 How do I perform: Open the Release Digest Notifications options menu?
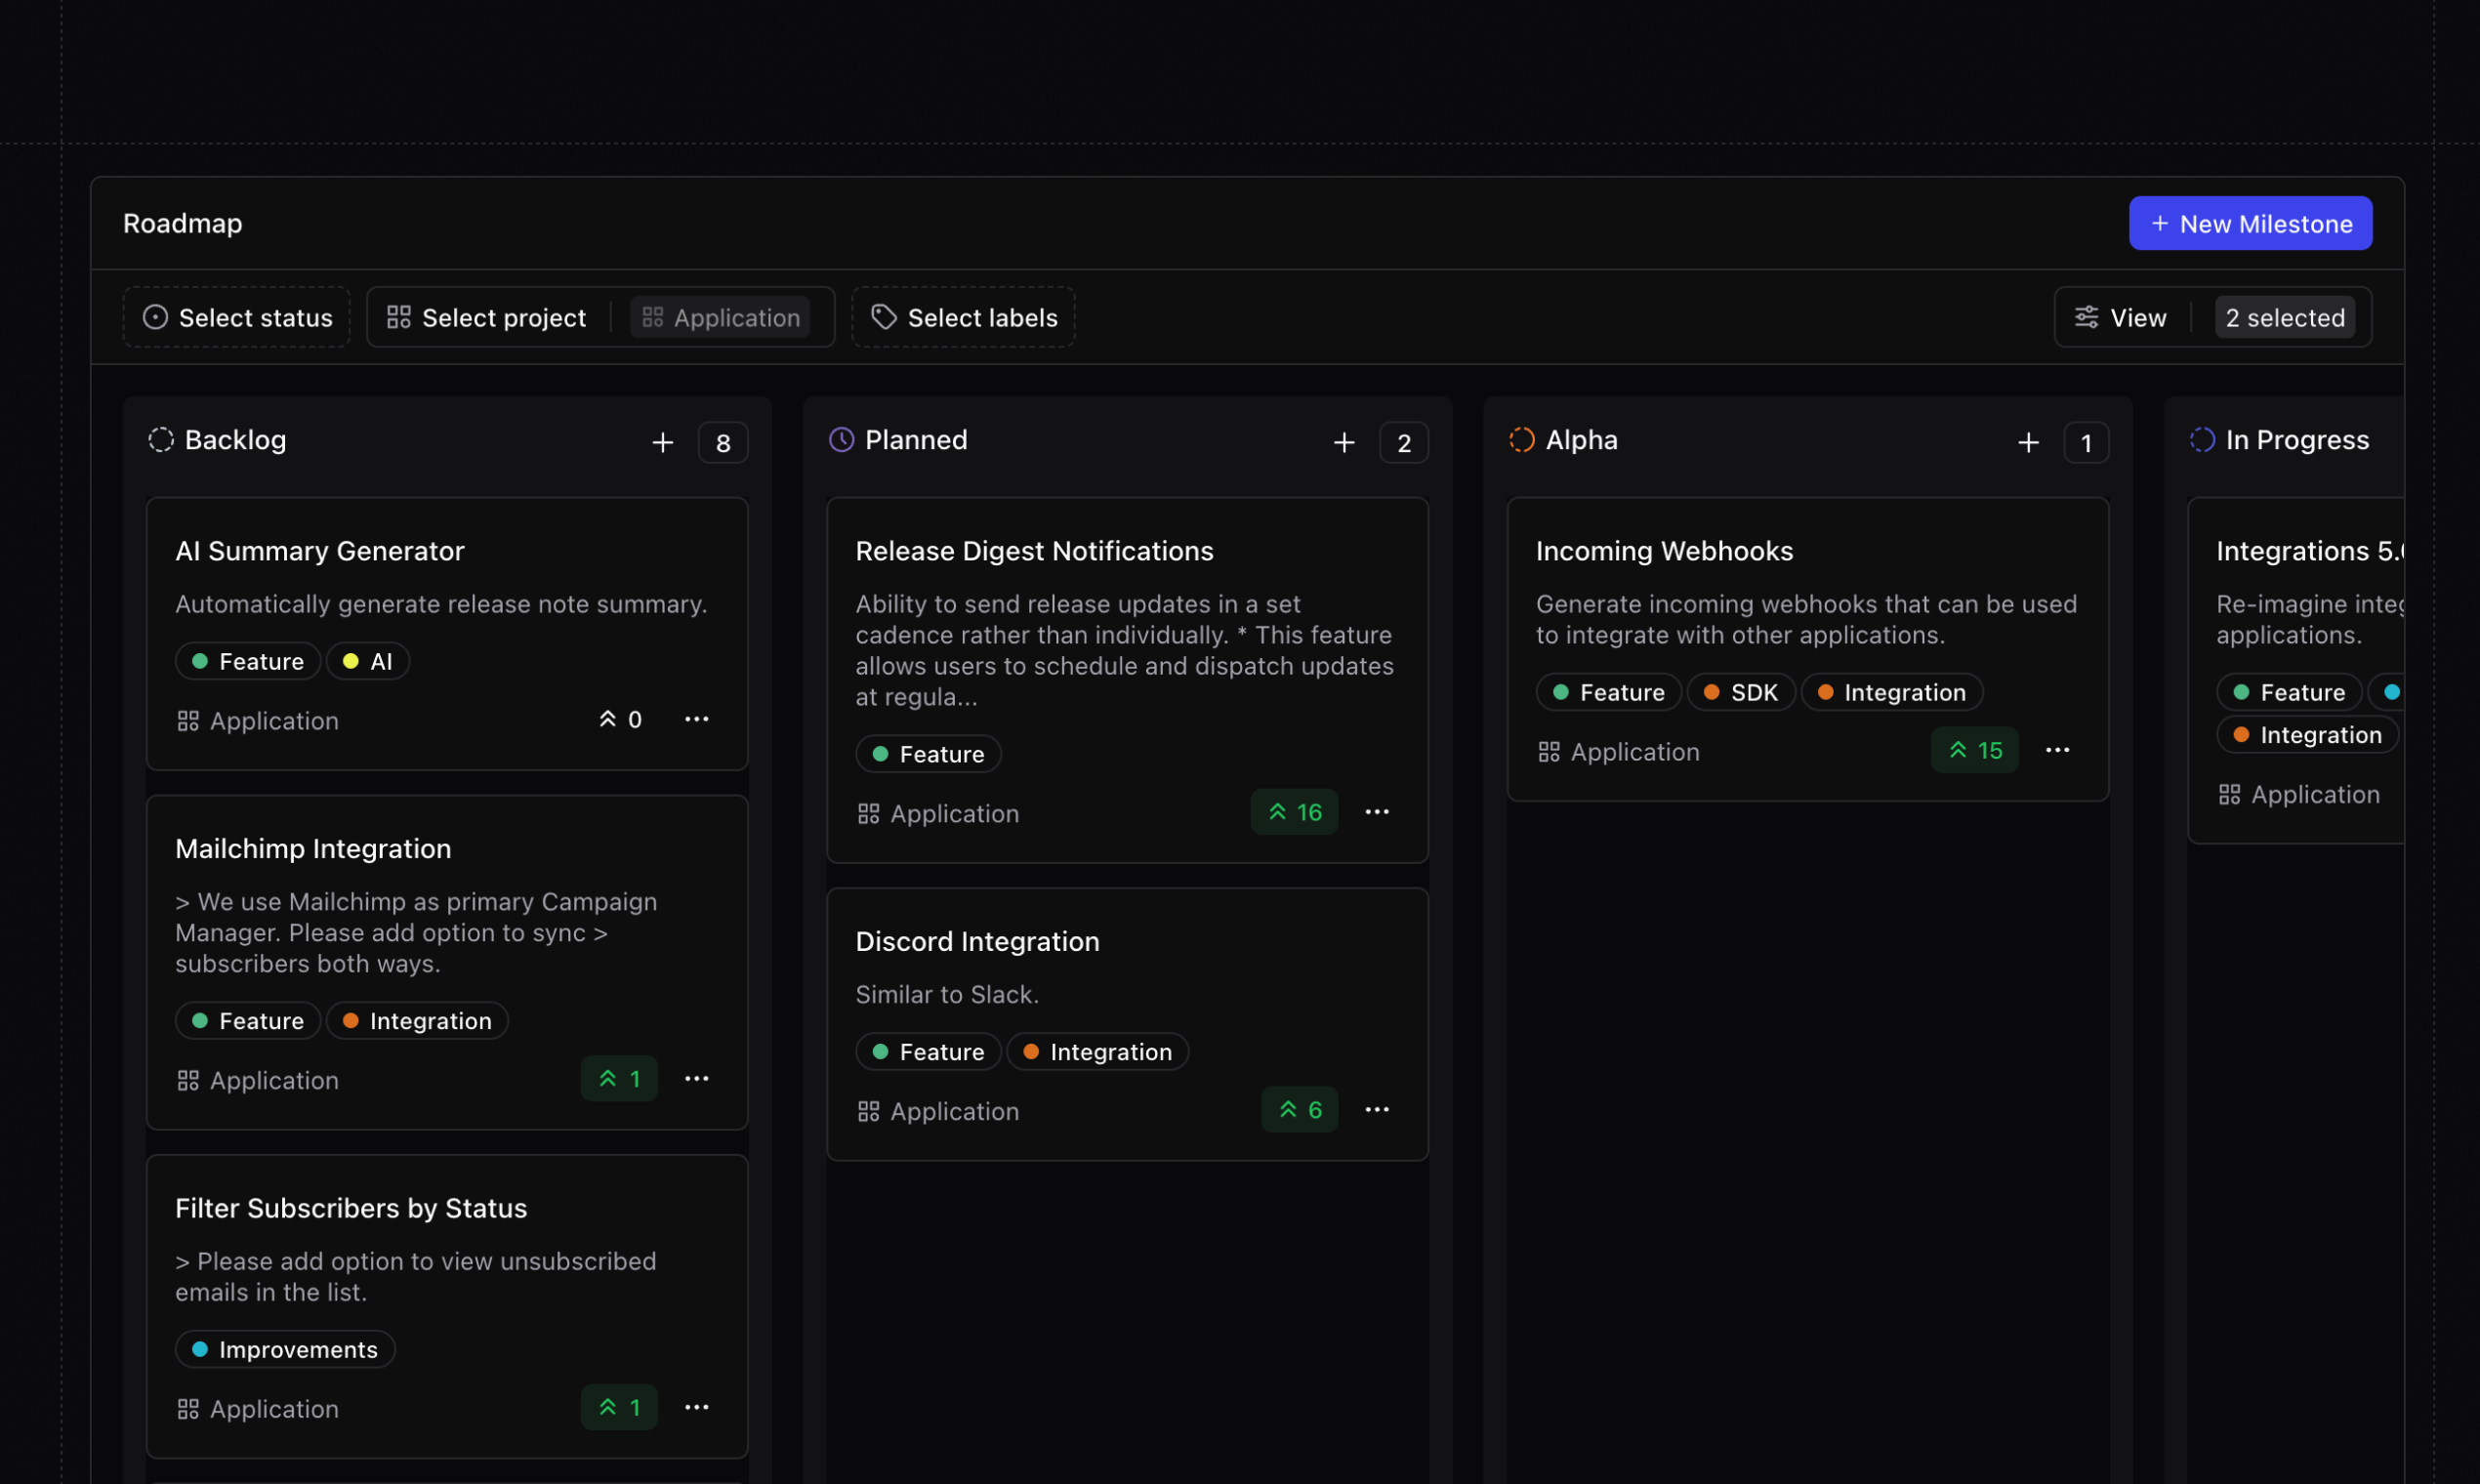point(1377,812)
